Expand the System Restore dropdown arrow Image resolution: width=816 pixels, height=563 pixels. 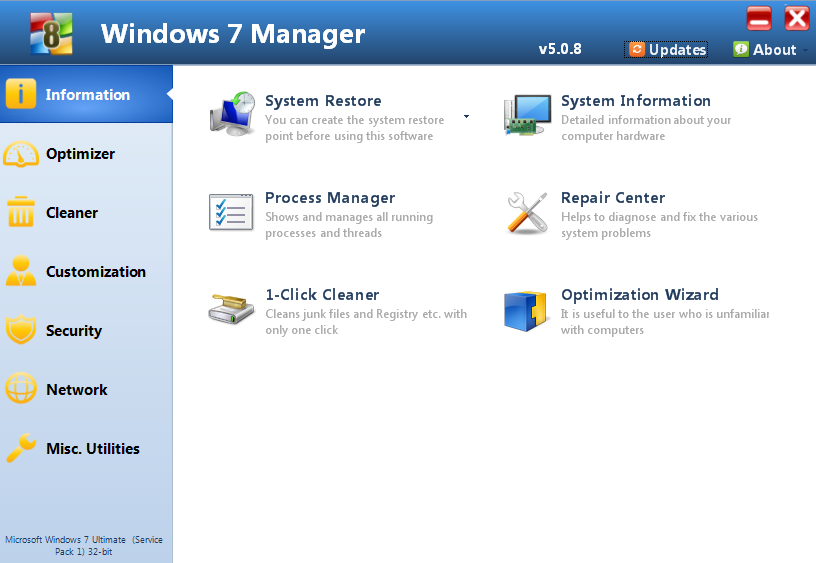(466, 117)
